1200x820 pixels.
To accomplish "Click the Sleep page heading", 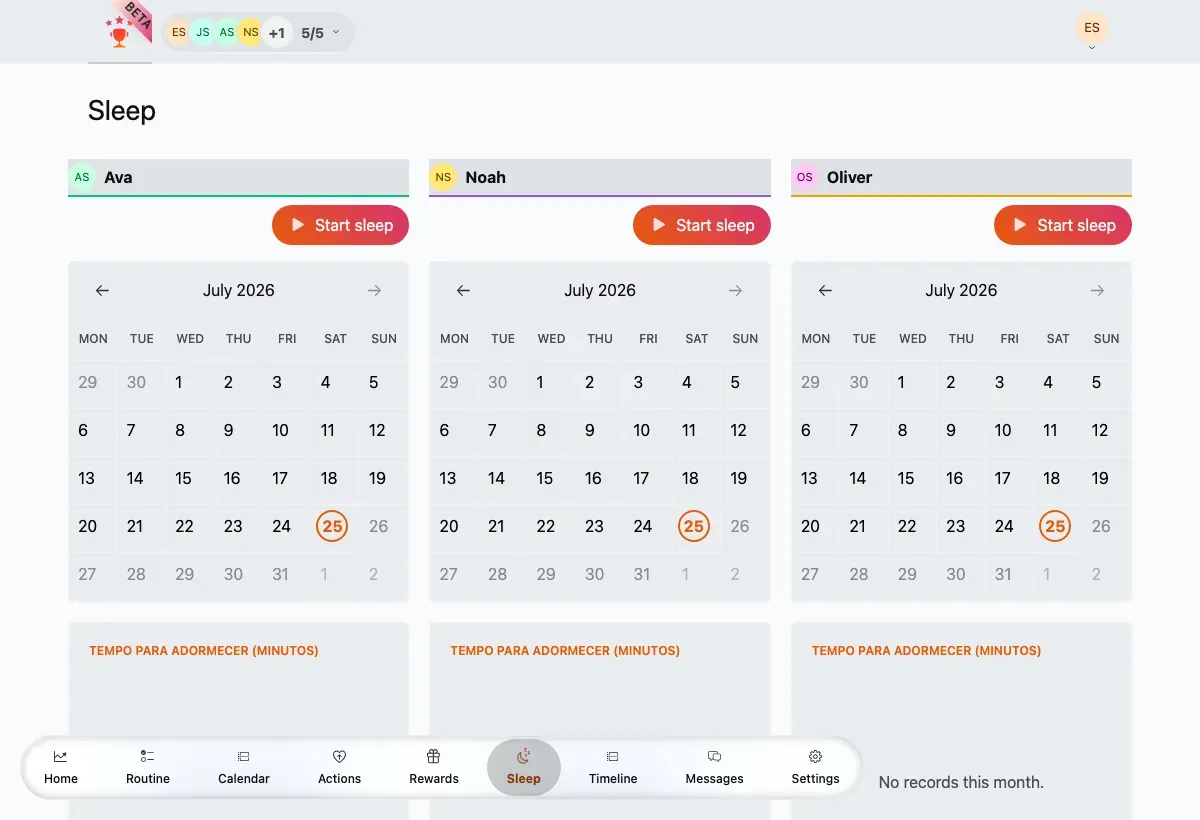I will 122,110.
